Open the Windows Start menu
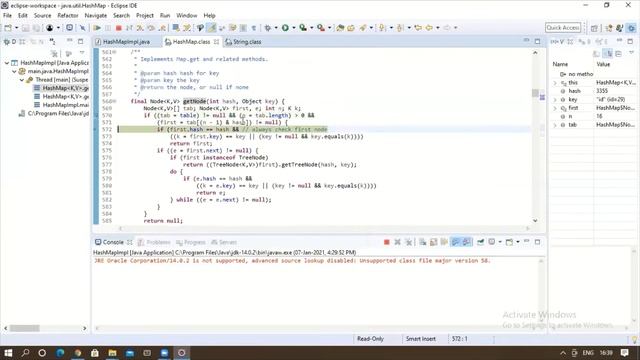Screen dimensions: 640x360 (8, 353)
